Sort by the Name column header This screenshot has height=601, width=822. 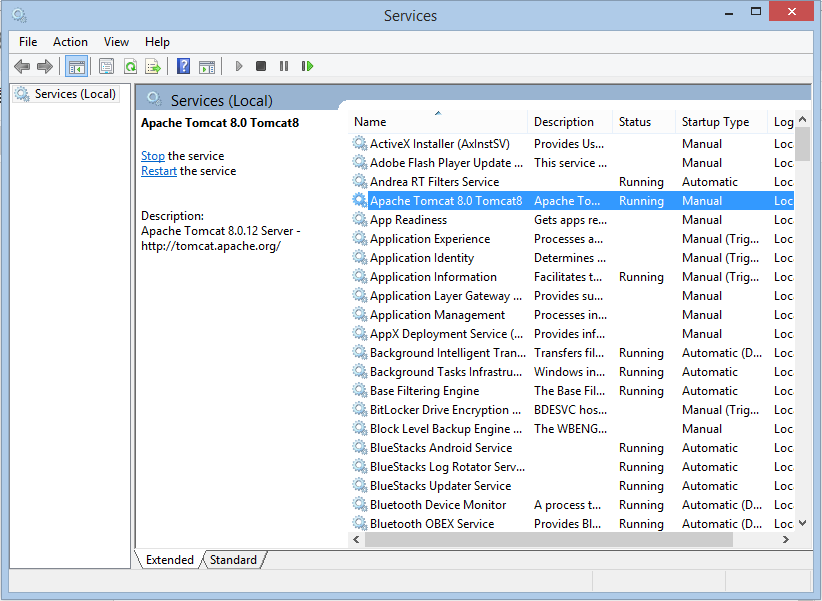click(438, 122)
